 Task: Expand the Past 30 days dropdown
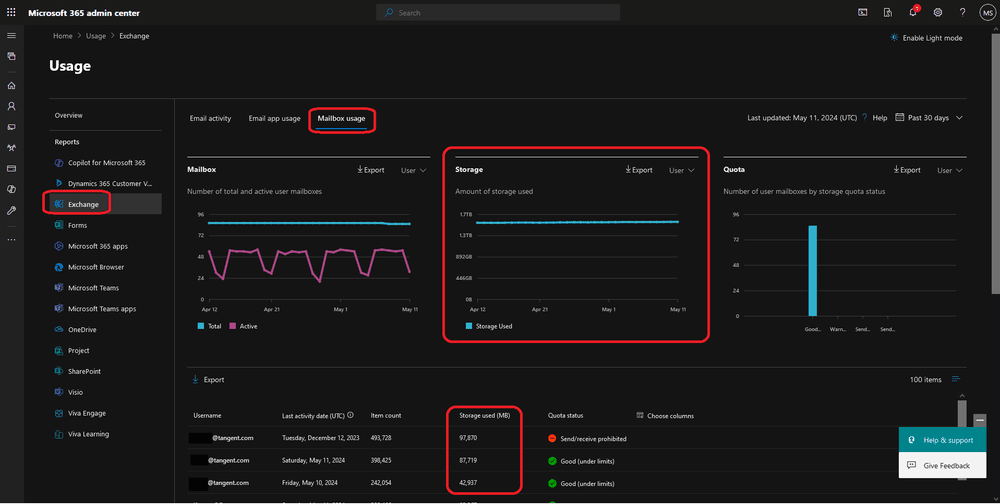929,118
